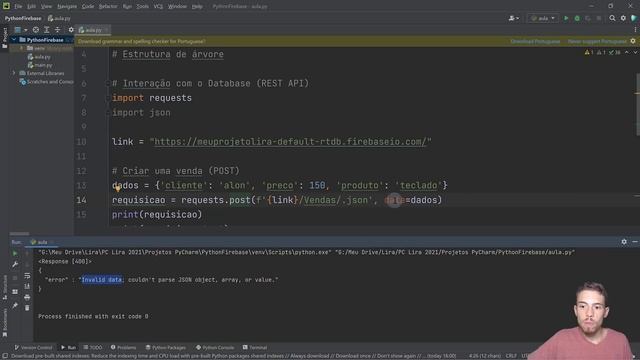Image resolution: width=640 pixels, height=360 pixels.
Task: Open the Edit menu
Action: 31,7
